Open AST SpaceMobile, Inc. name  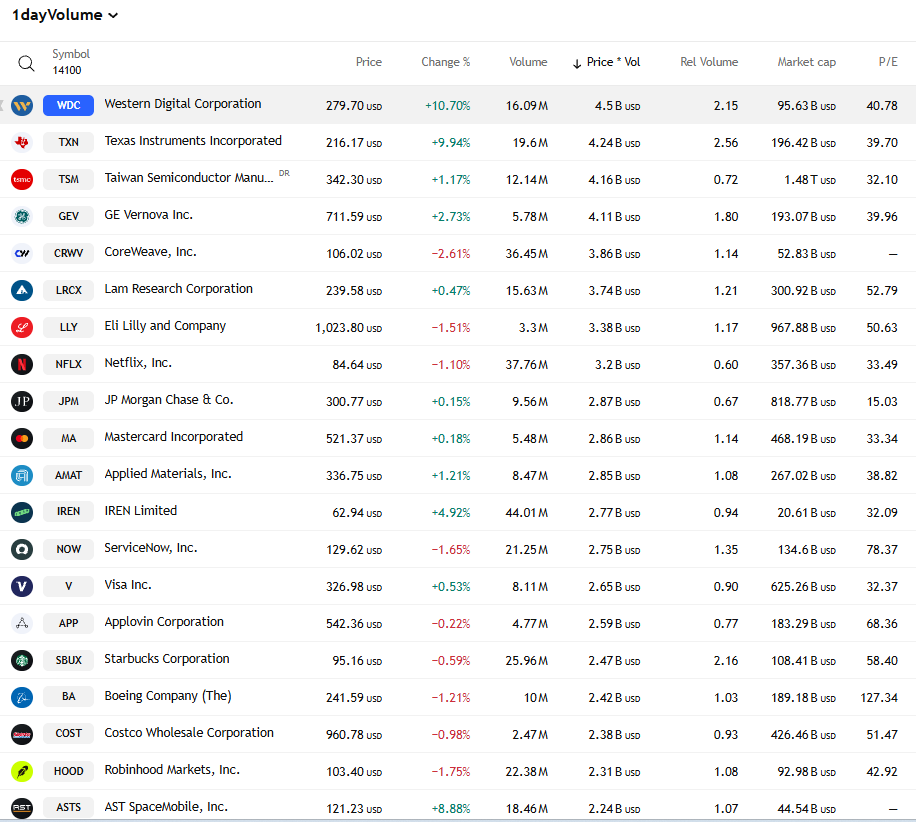coord(166,807)
